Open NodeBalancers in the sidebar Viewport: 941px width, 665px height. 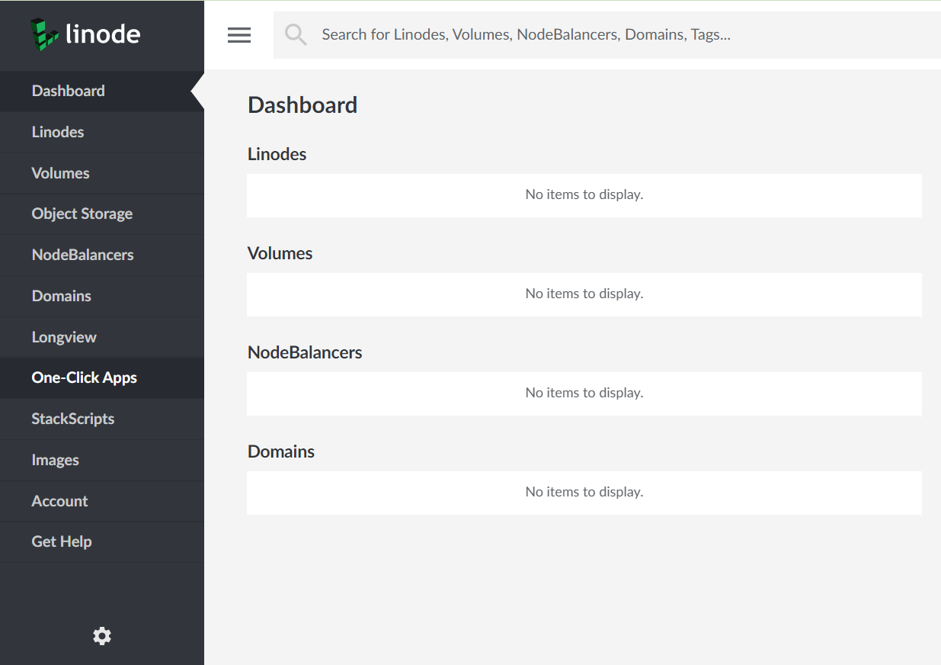(102, 255)
